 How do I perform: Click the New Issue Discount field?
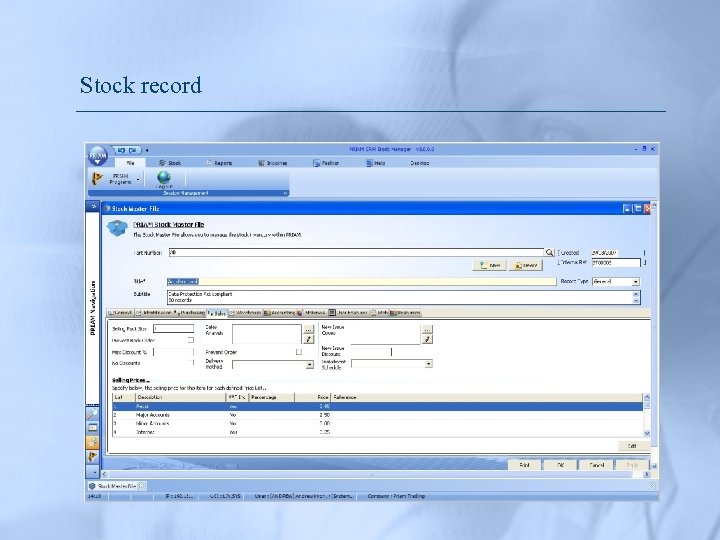tap(371, 352)
